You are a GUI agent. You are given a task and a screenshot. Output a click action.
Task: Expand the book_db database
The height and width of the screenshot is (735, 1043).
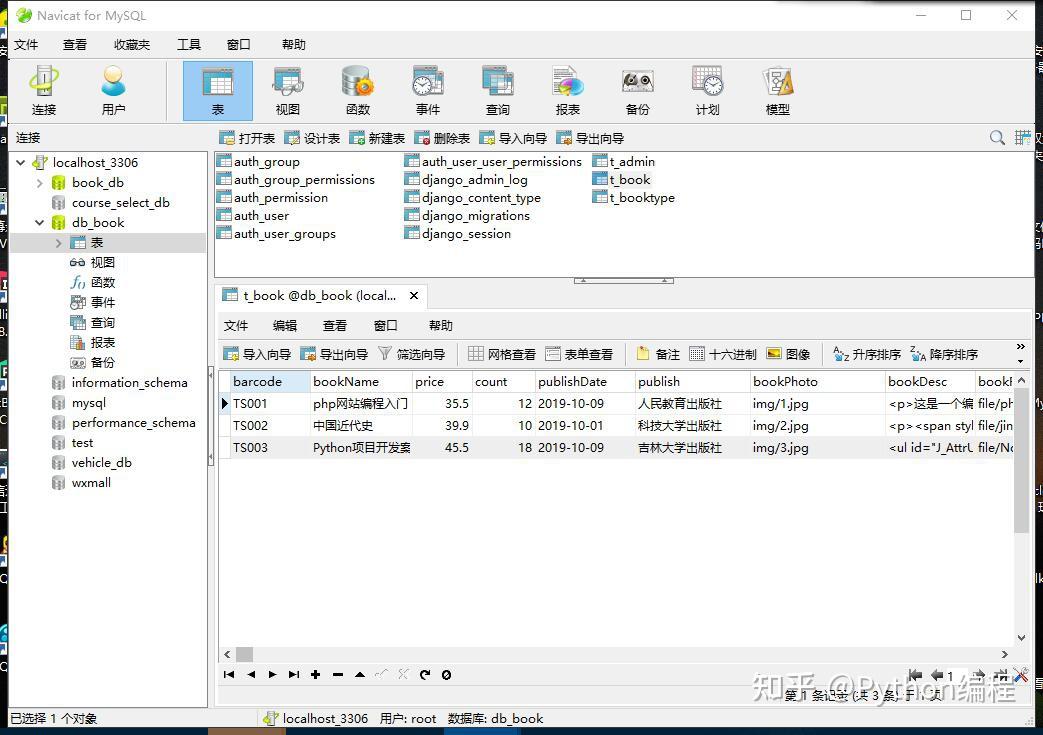click(x=40, y=182)
